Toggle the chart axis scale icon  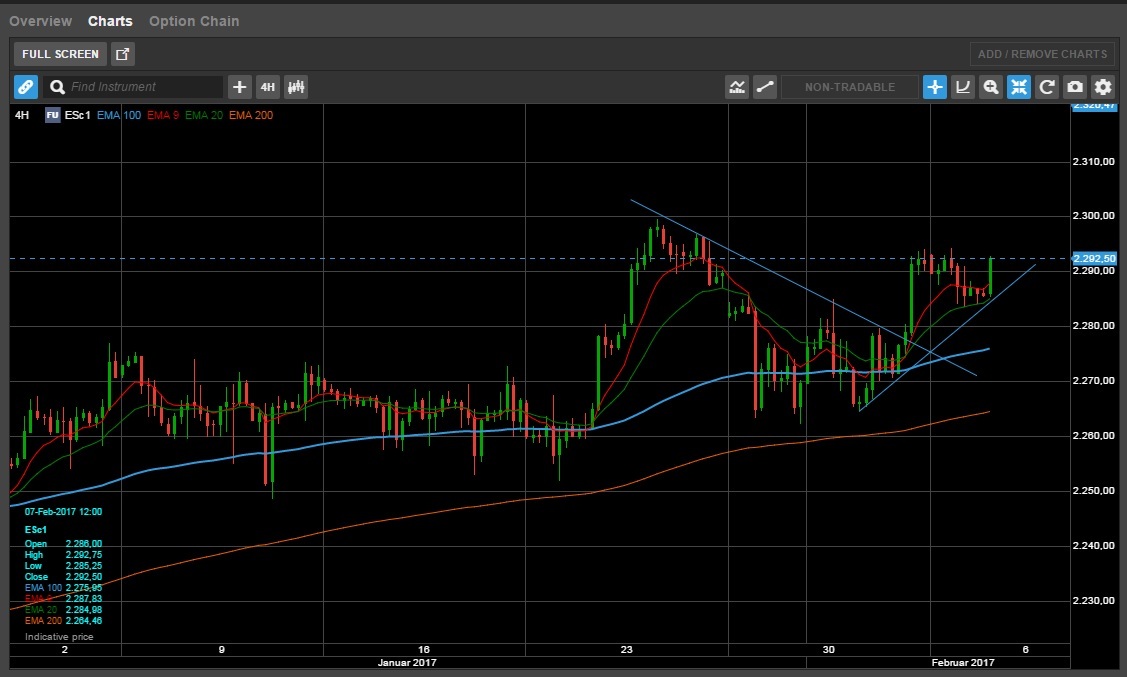coord(962,87)
